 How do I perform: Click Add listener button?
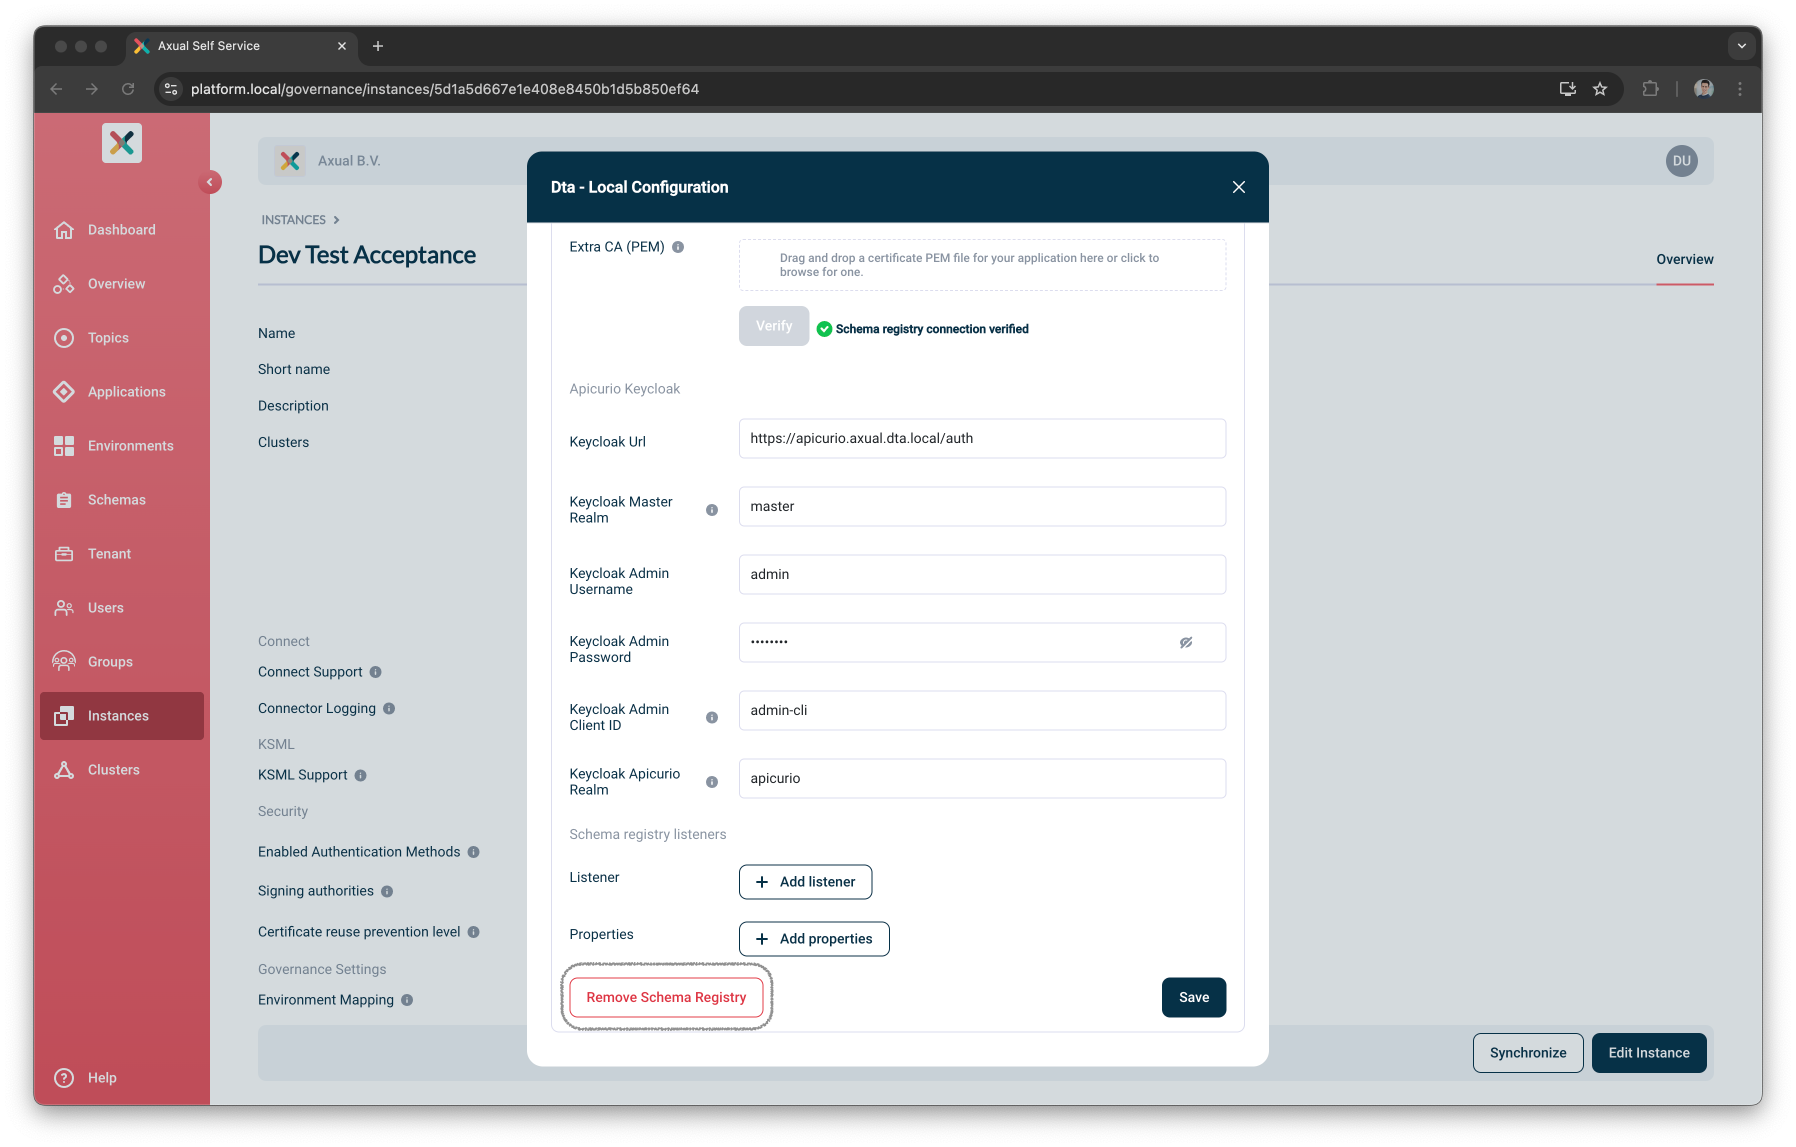pyautogui.click(x=805, y=882)
